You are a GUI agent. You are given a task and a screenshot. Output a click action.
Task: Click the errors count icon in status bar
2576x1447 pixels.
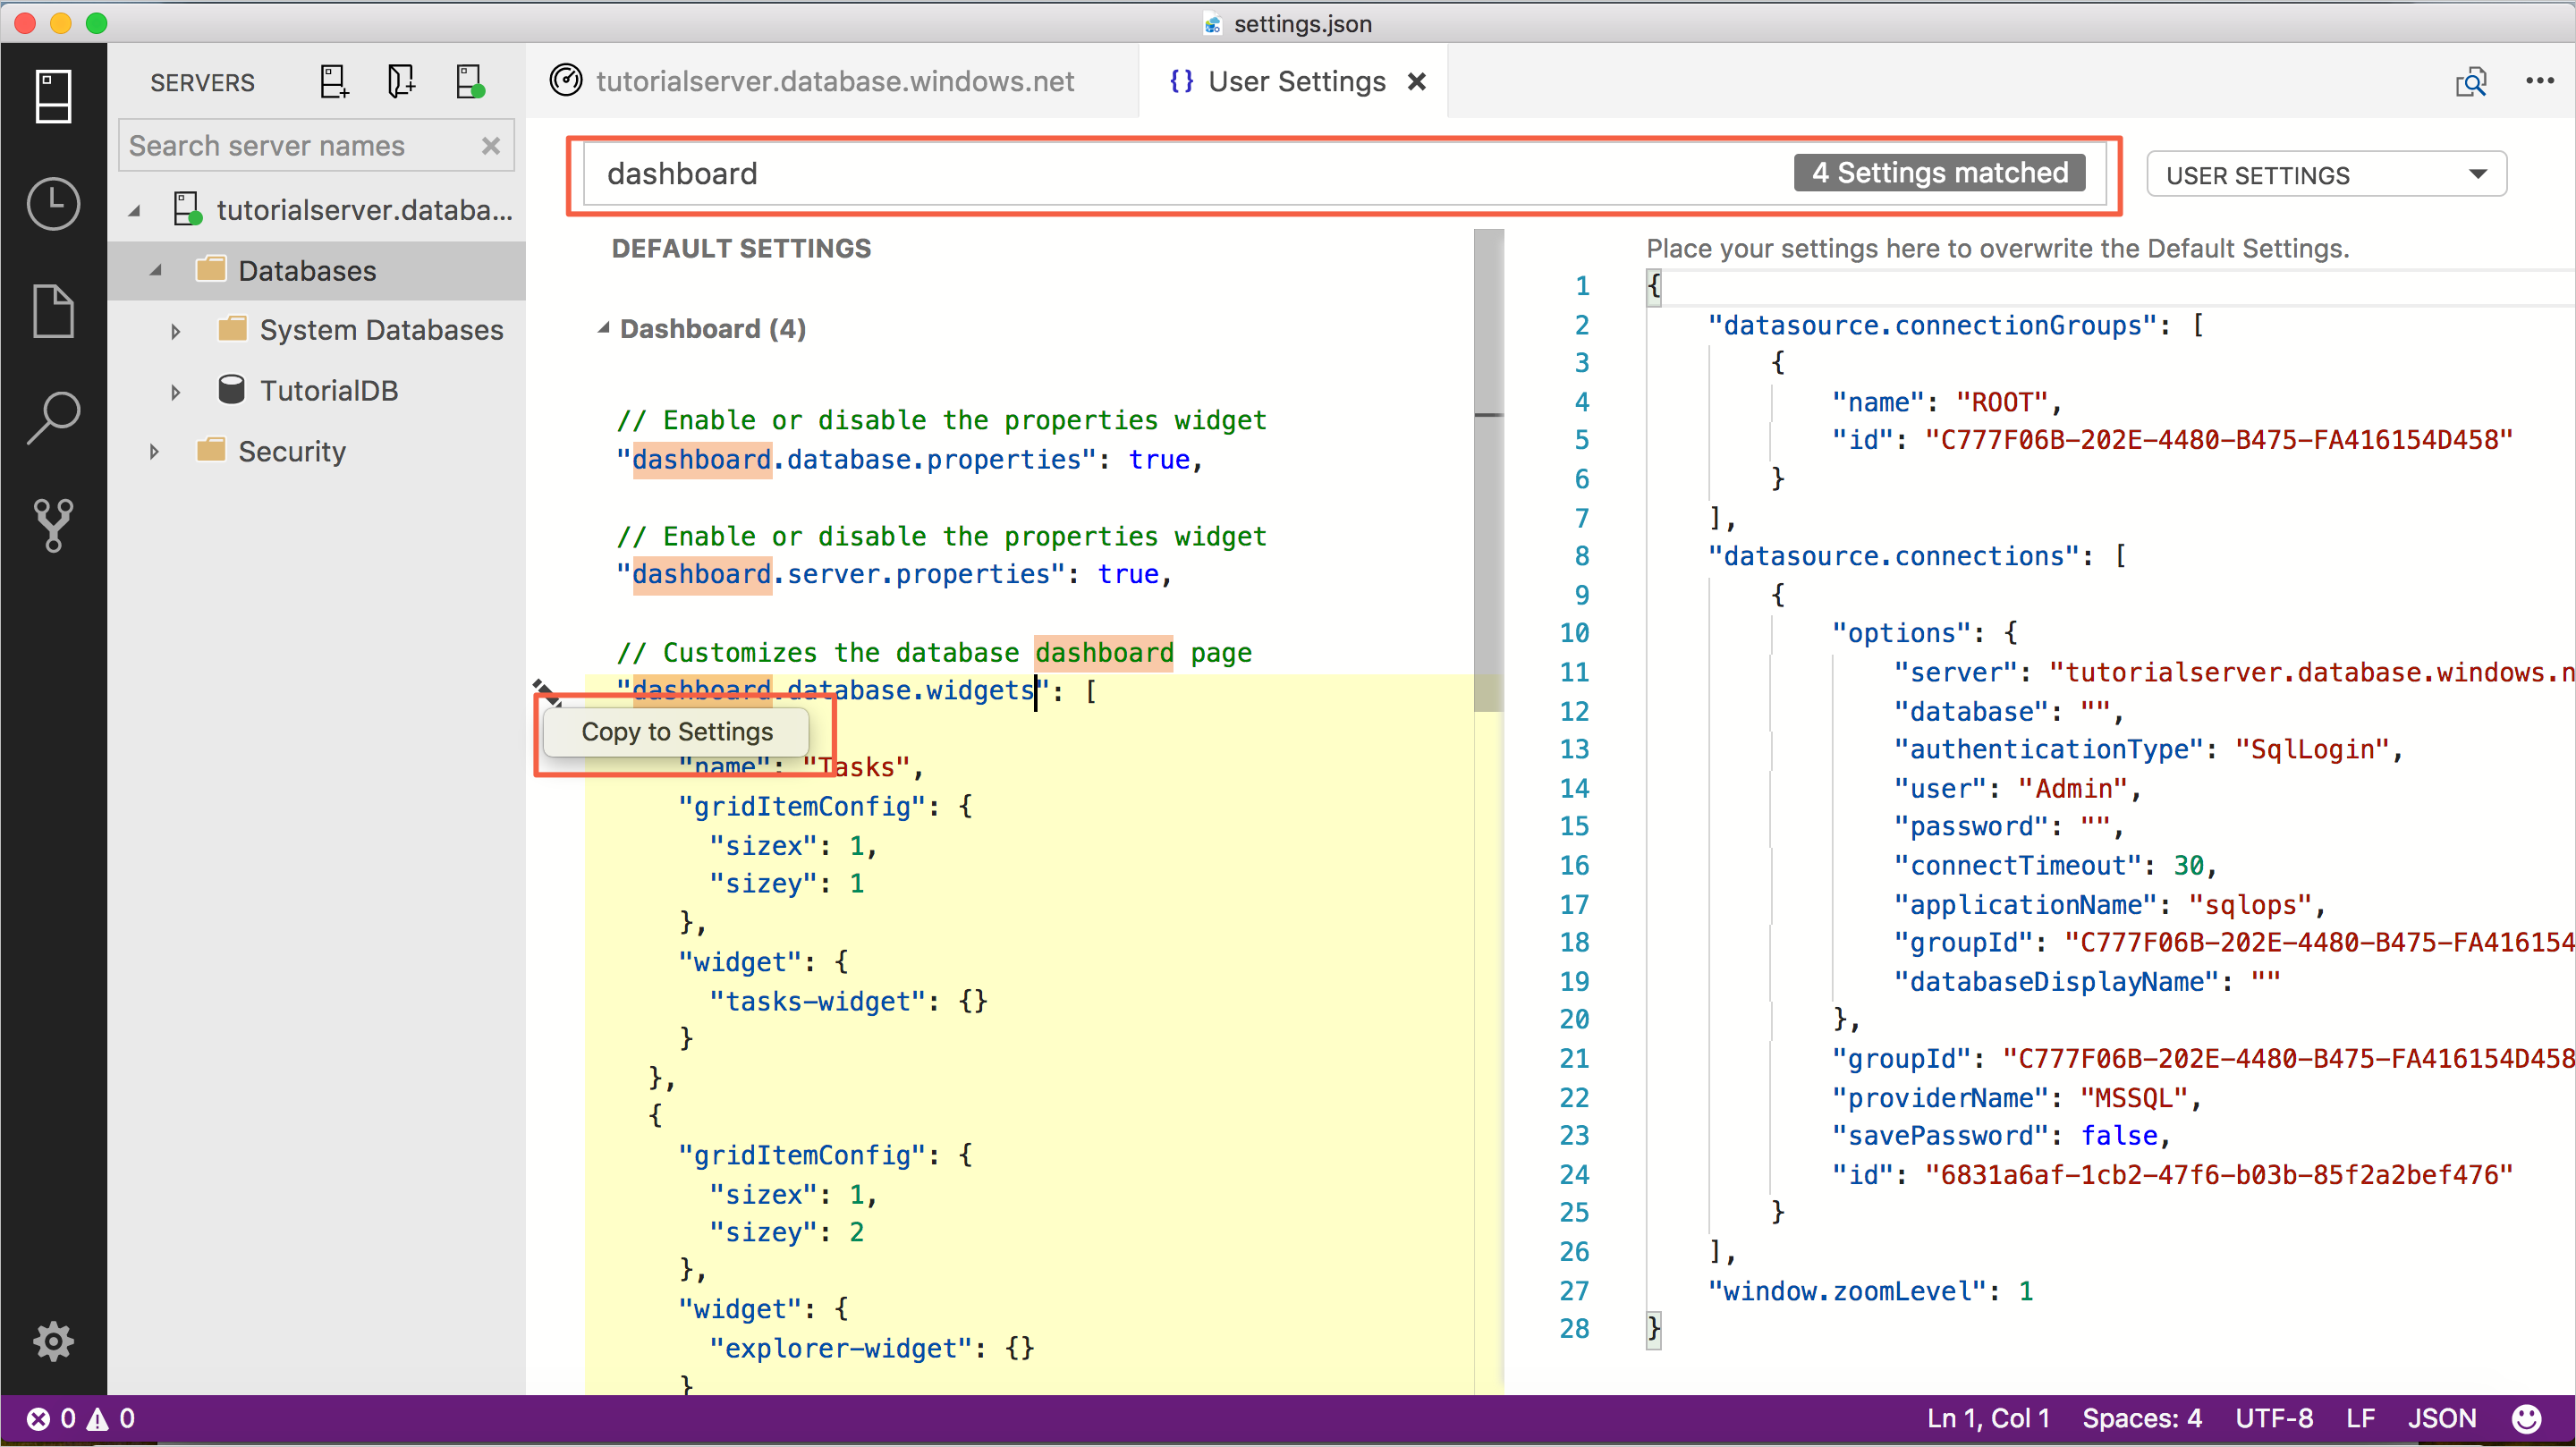[x=38, y=1418]
